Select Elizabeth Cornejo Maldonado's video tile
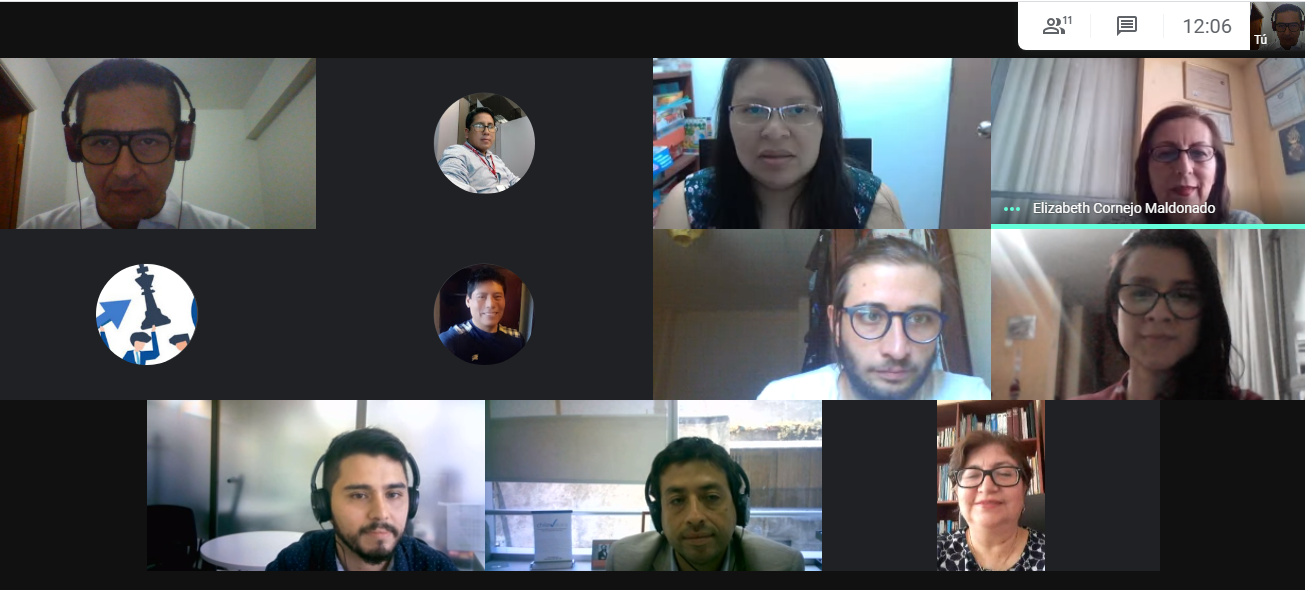This screenshot has width=1305, height=590. (x=1148, y=142)
